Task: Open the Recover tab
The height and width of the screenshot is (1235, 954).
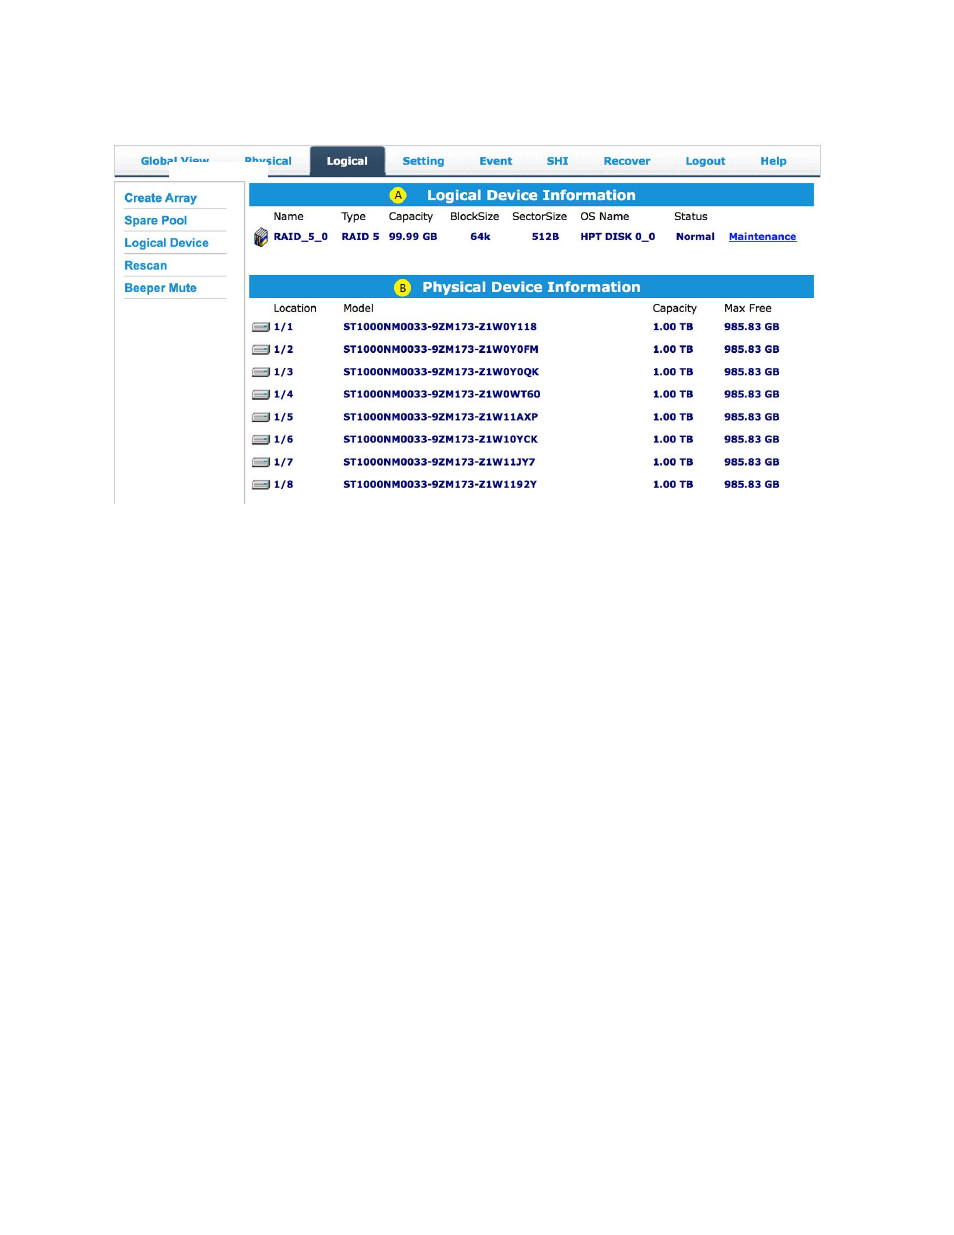Action: coord(627,161)
